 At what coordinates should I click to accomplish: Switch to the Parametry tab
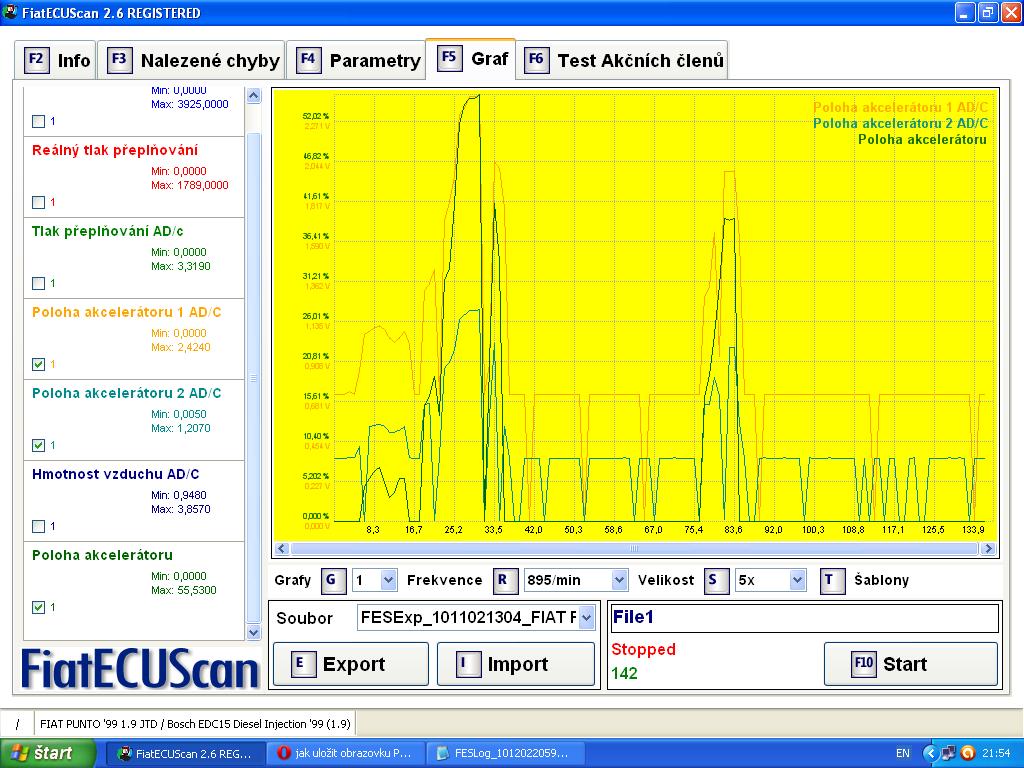(359, 60)
